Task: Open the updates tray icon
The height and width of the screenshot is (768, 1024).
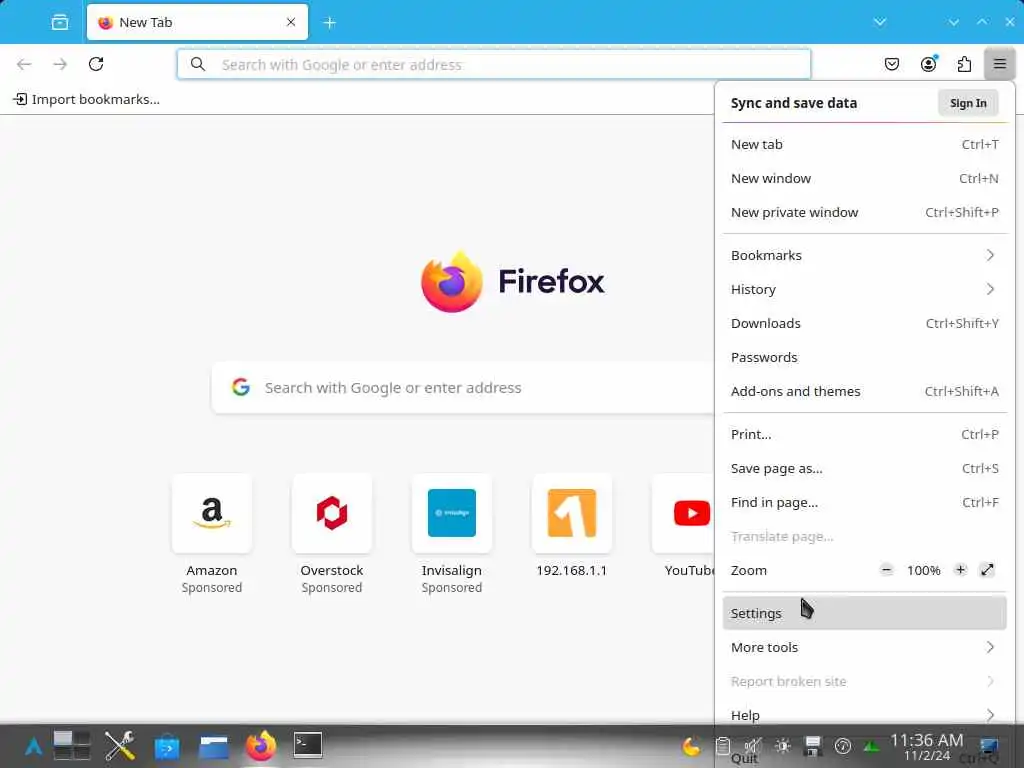Action: (843, 746)
